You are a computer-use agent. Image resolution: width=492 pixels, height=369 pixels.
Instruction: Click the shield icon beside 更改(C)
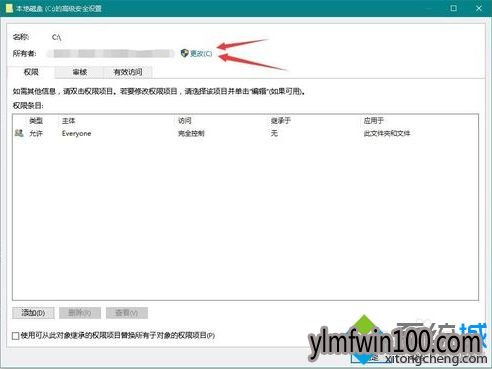[184, 53]
